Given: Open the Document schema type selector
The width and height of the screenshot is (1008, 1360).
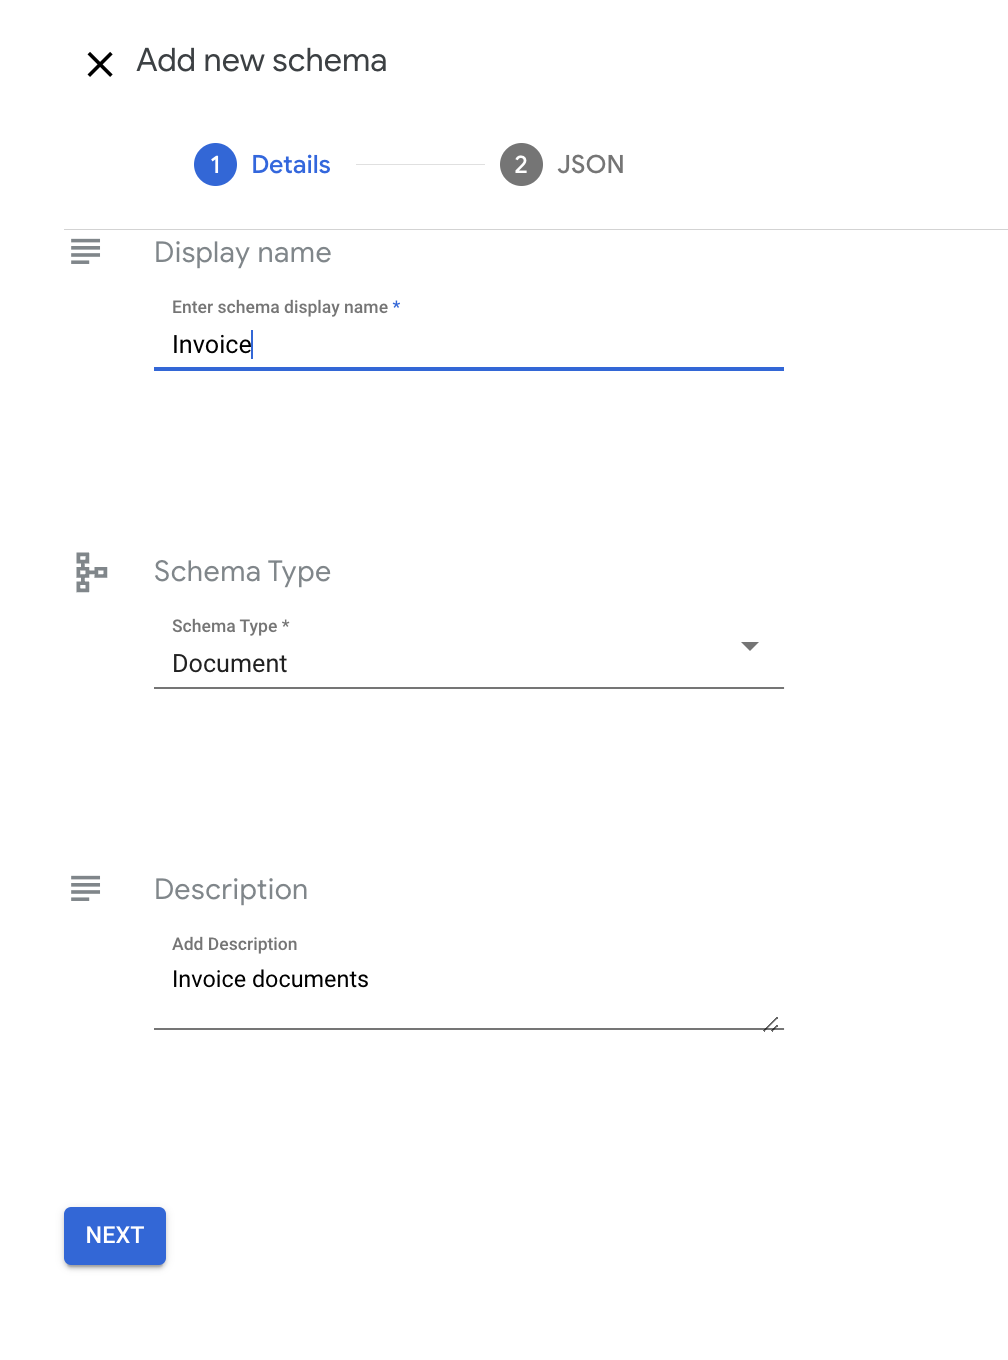Looking at the screenshot, I should click(450, 663).
